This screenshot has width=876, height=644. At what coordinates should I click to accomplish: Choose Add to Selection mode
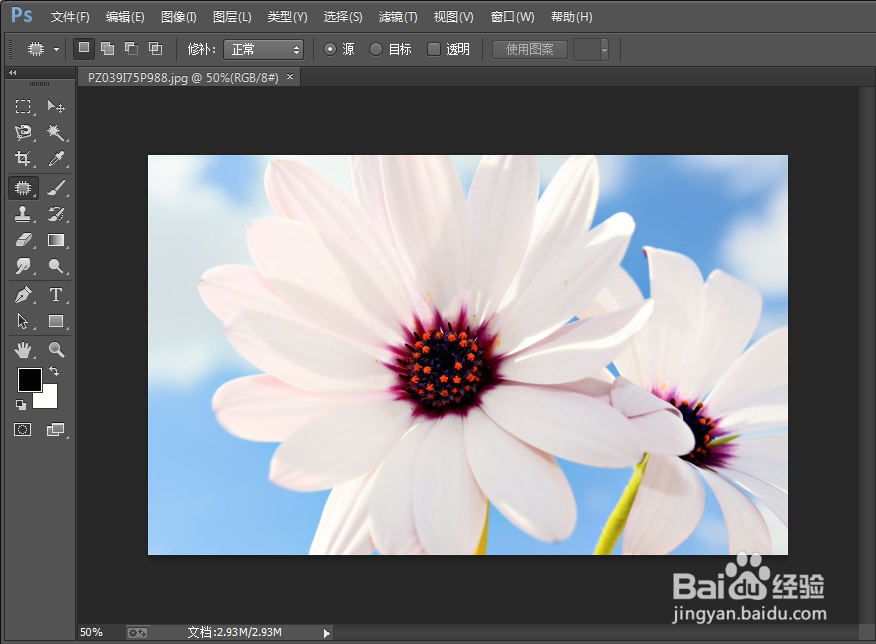107,49
